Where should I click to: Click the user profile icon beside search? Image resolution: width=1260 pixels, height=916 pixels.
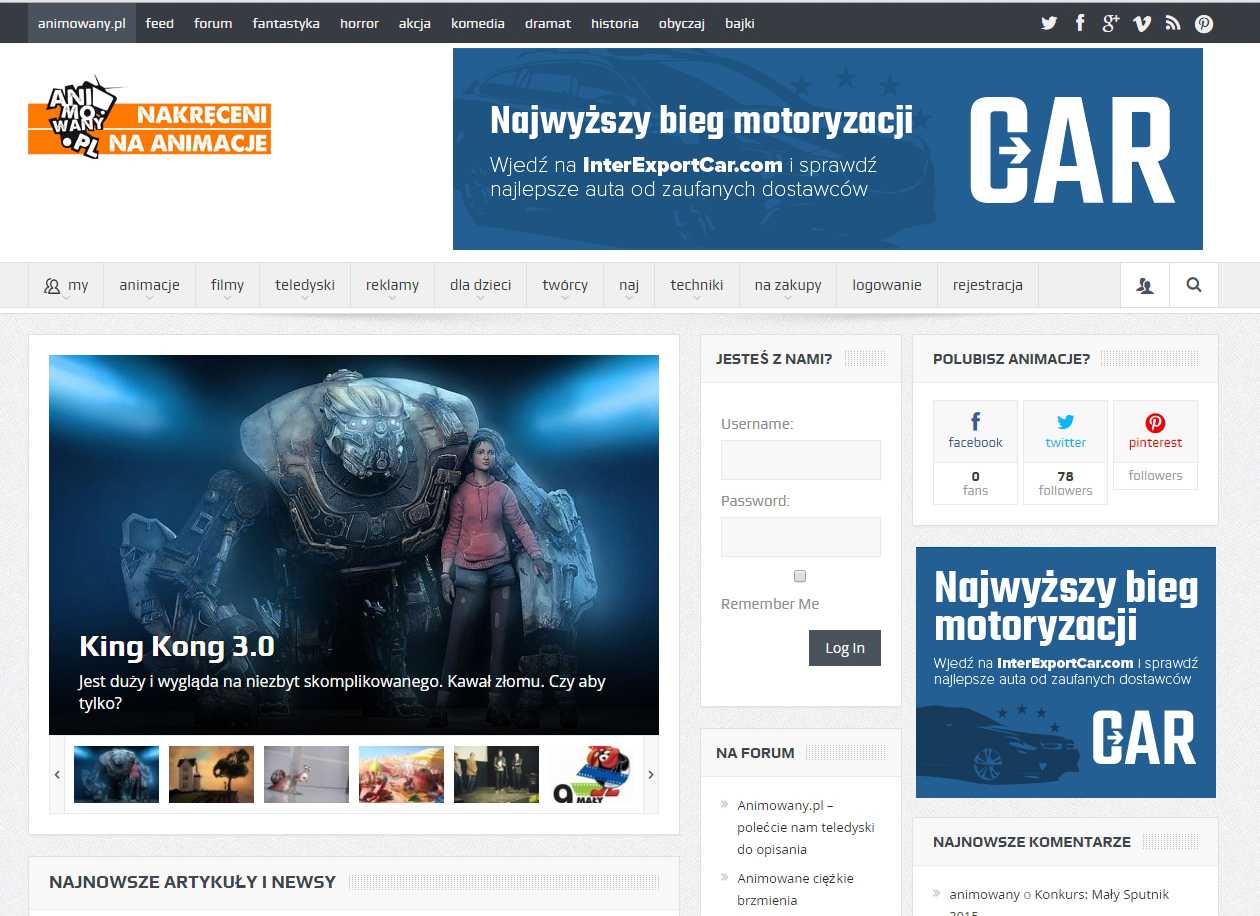coord(1145,285)
